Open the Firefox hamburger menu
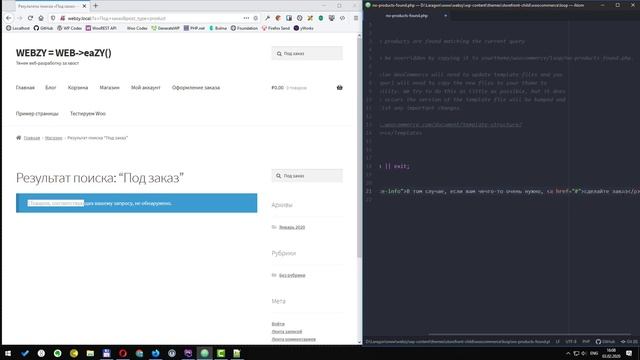 [356, 18]
